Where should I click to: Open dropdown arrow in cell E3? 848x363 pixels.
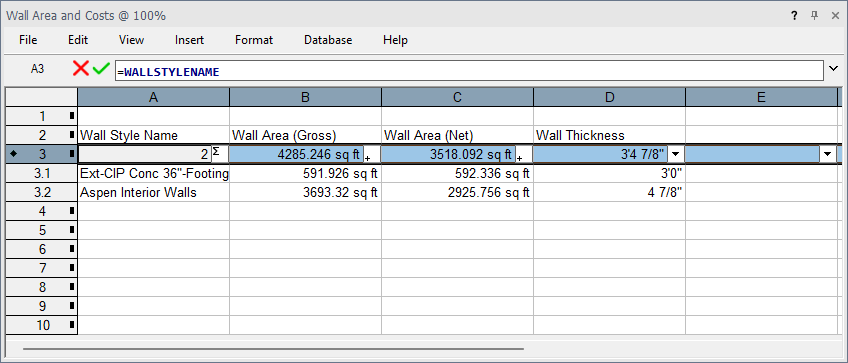coord(827,154)
